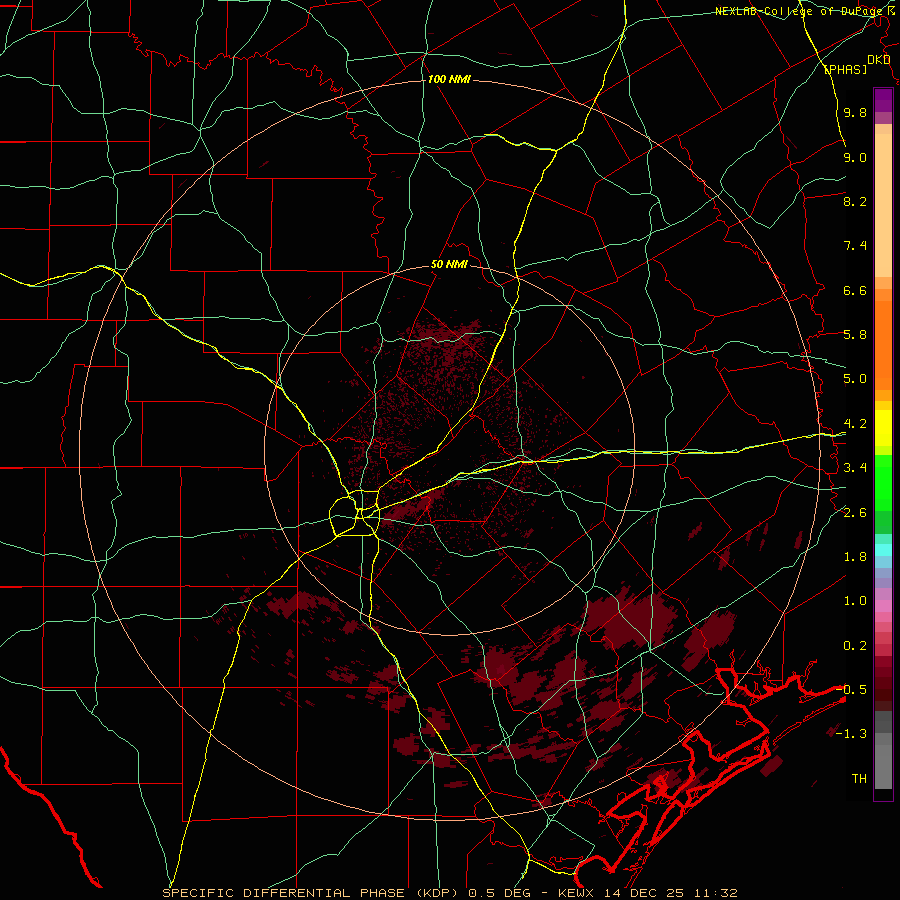900x900 pixels.
Task: Select the 8.2 scale label
Action: (x=855, y=201)
